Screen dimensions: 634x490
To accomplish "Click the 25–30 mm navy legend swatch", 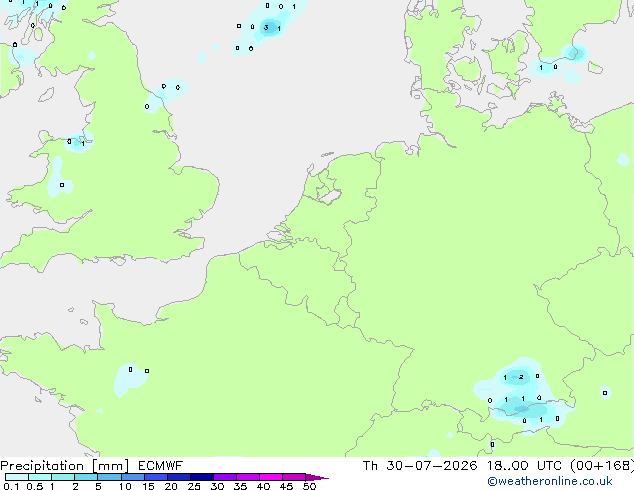I will pos(202,477).
